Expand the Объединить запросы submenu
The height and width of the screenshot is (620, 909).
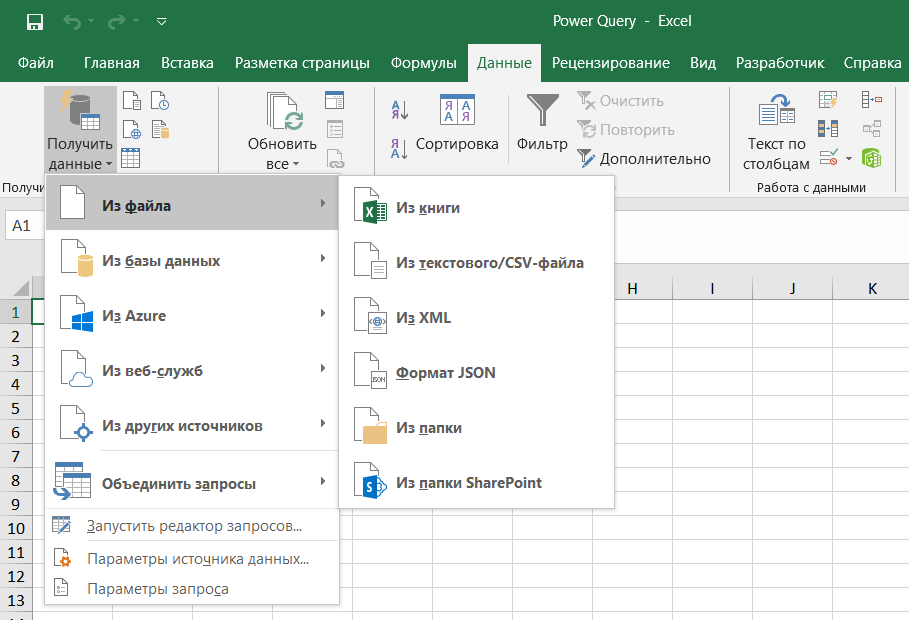(x=192, y=481)
